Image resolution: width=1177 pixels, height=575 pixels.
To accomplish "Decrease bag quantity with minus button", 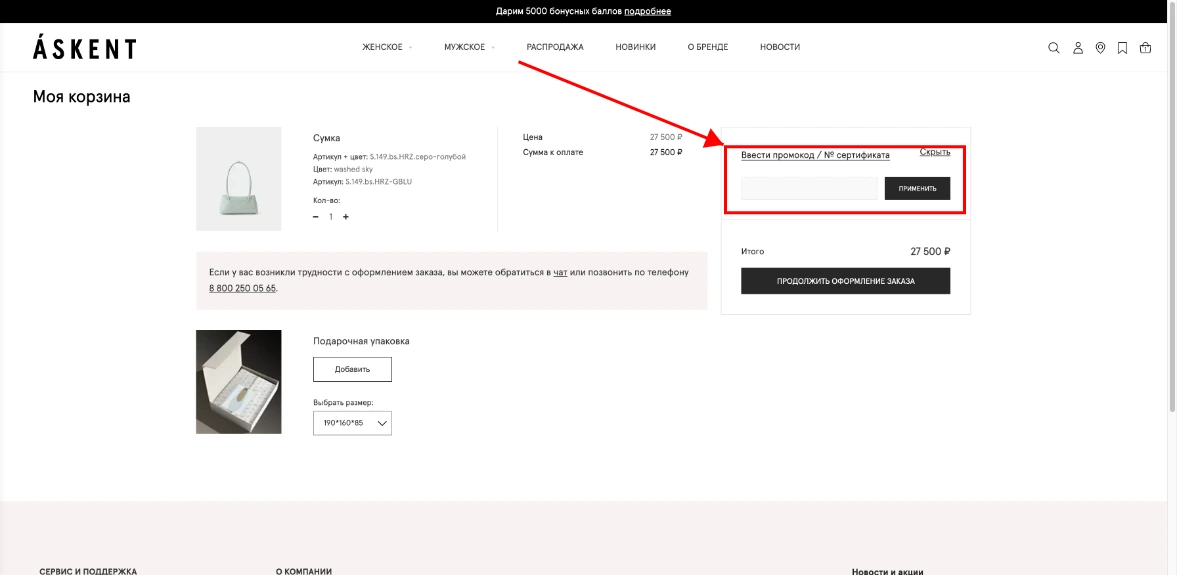I will tap(316, 217).
